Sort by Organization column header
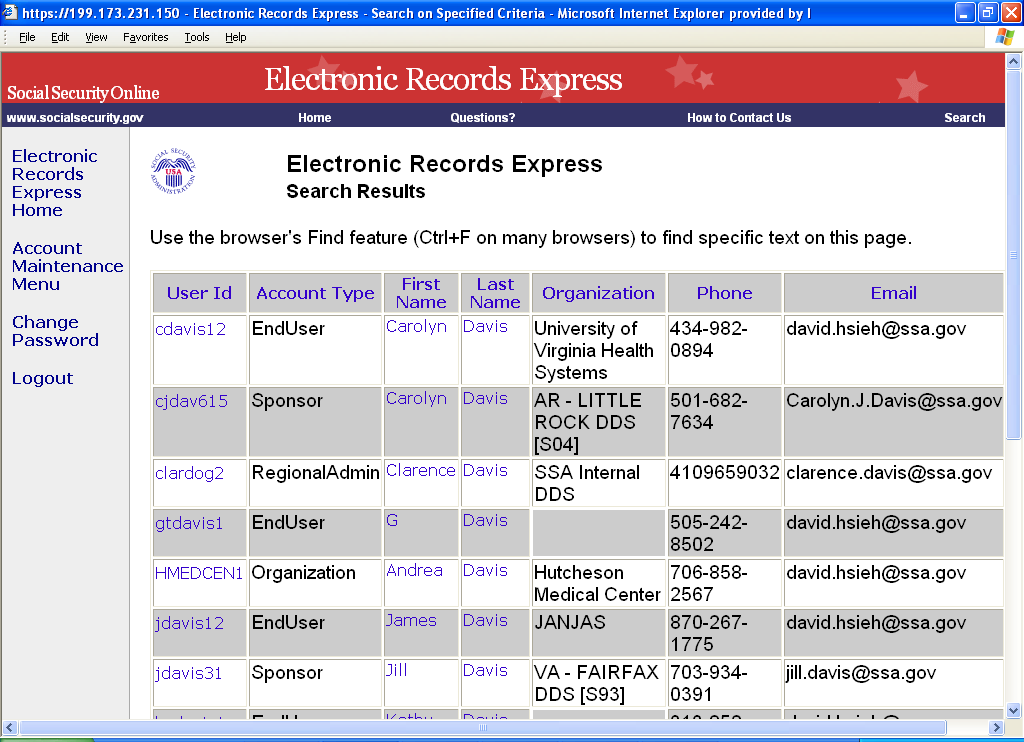 click(x=598, y=293)
